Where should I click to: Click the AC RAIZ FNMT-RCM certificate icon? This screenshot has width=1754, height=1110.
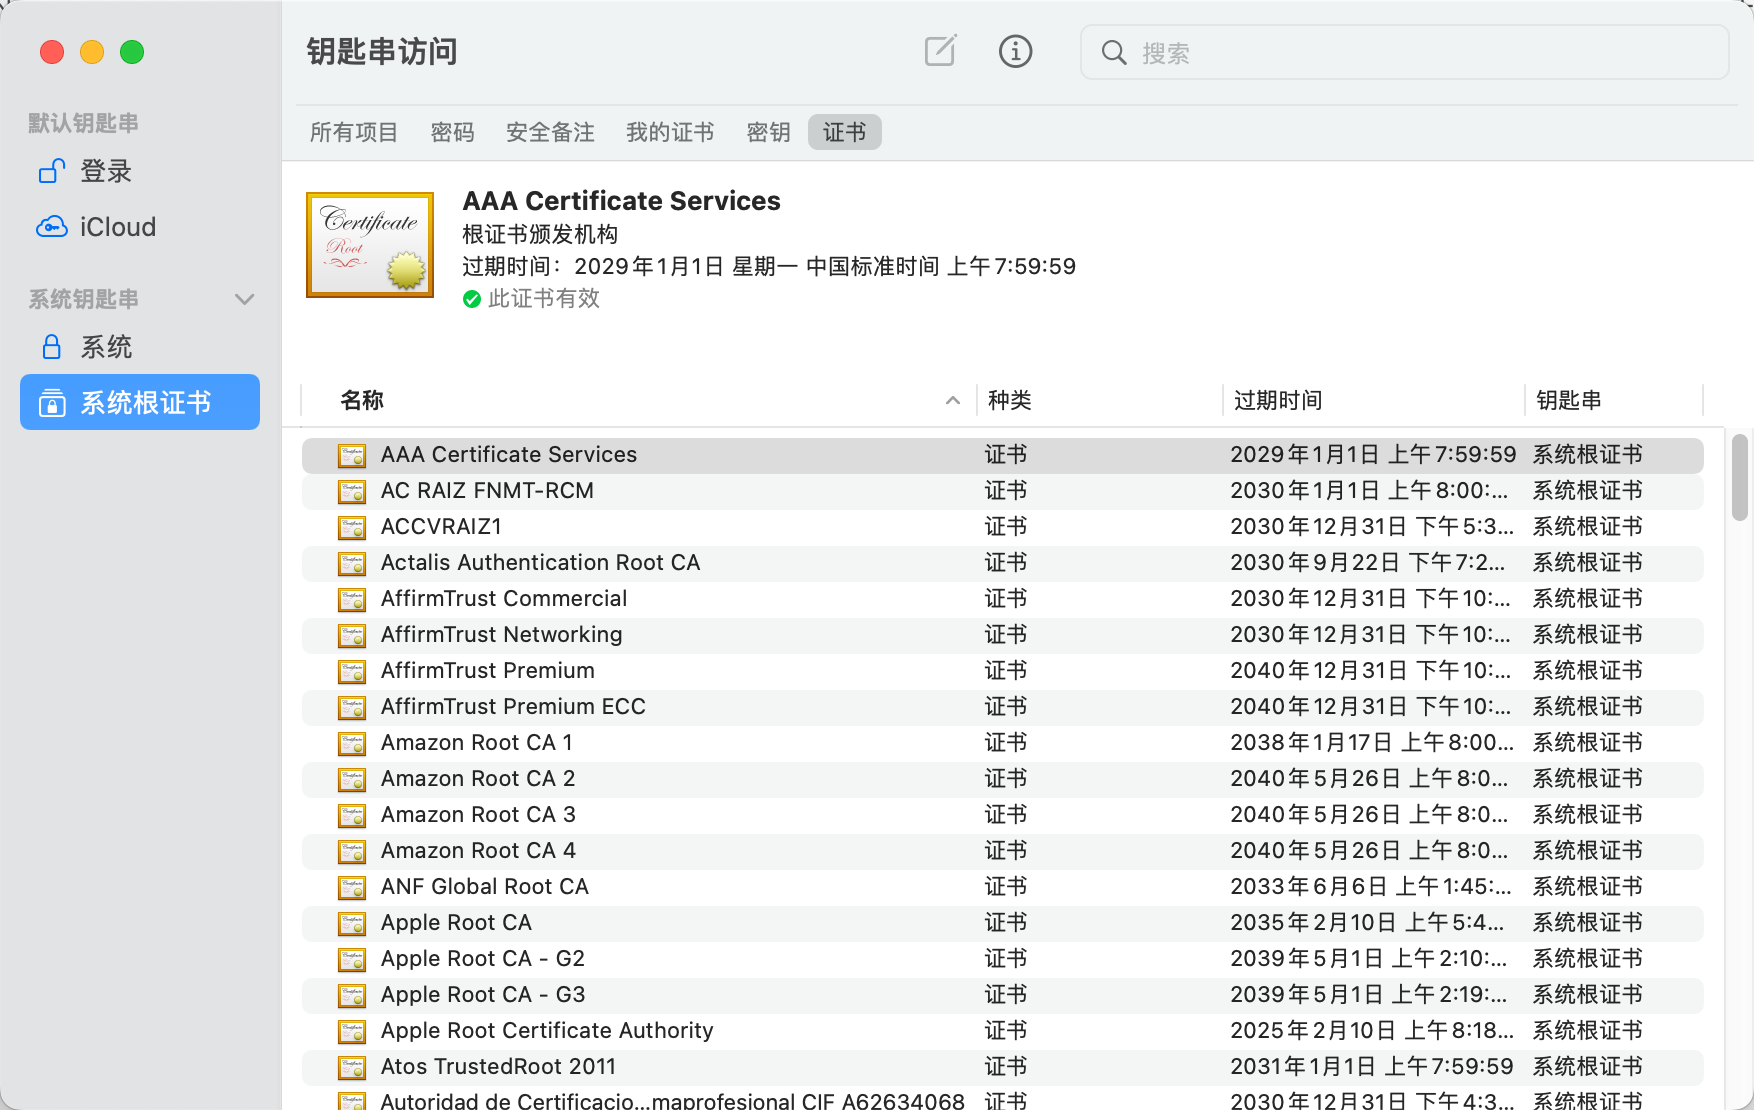(352, 491)
